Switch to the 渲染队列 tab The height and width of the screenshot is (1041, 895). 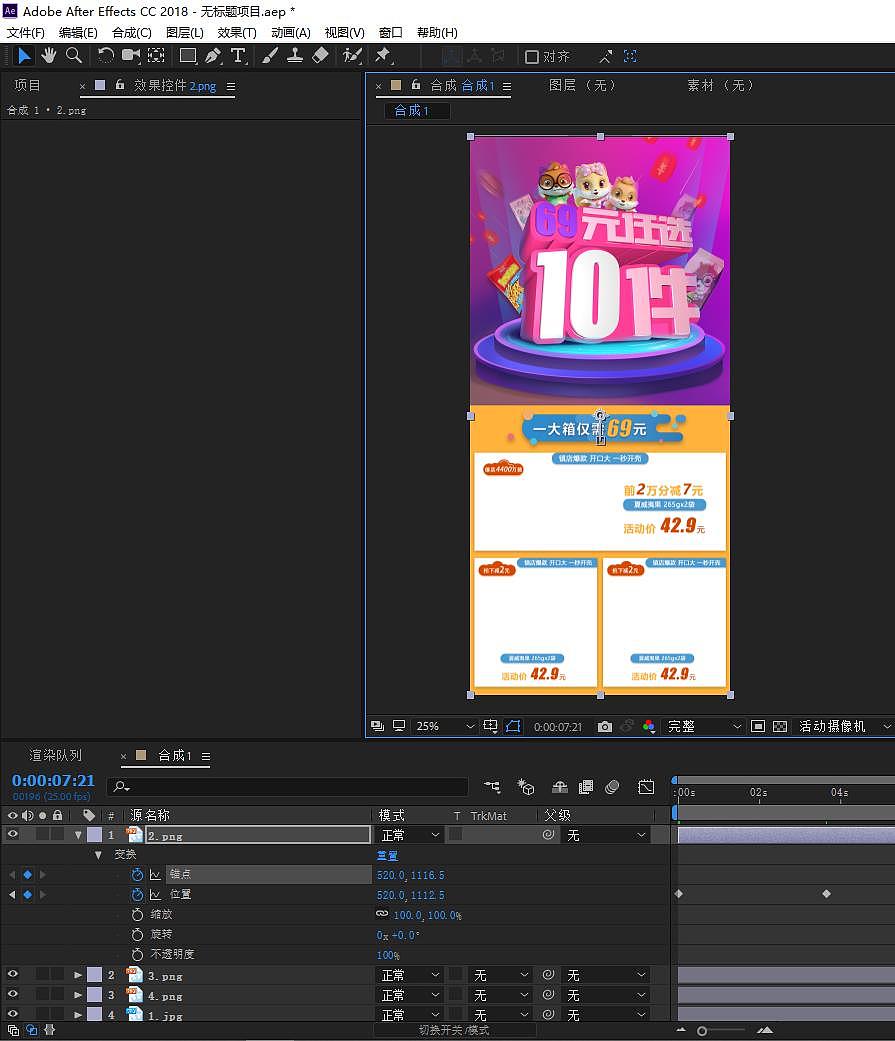point(55,756)
